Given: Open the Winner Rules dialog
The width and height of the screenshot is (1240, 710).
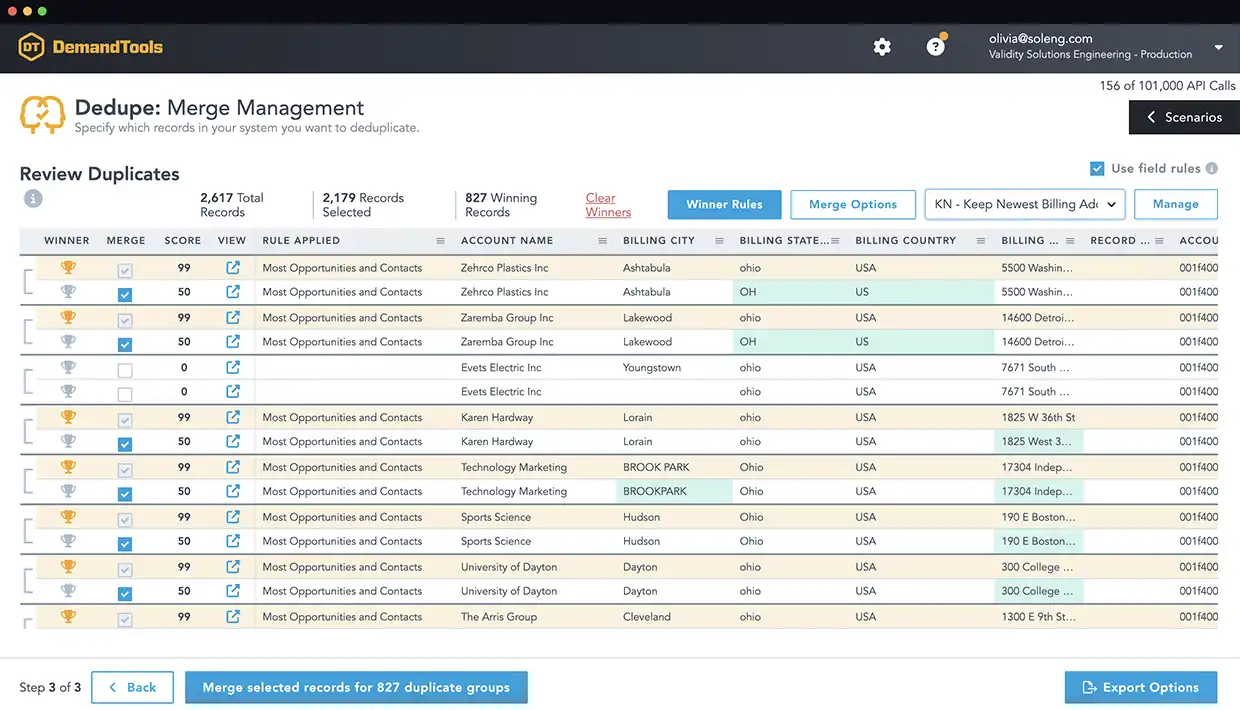Looking at the screenshot, I should click(724, 204).
